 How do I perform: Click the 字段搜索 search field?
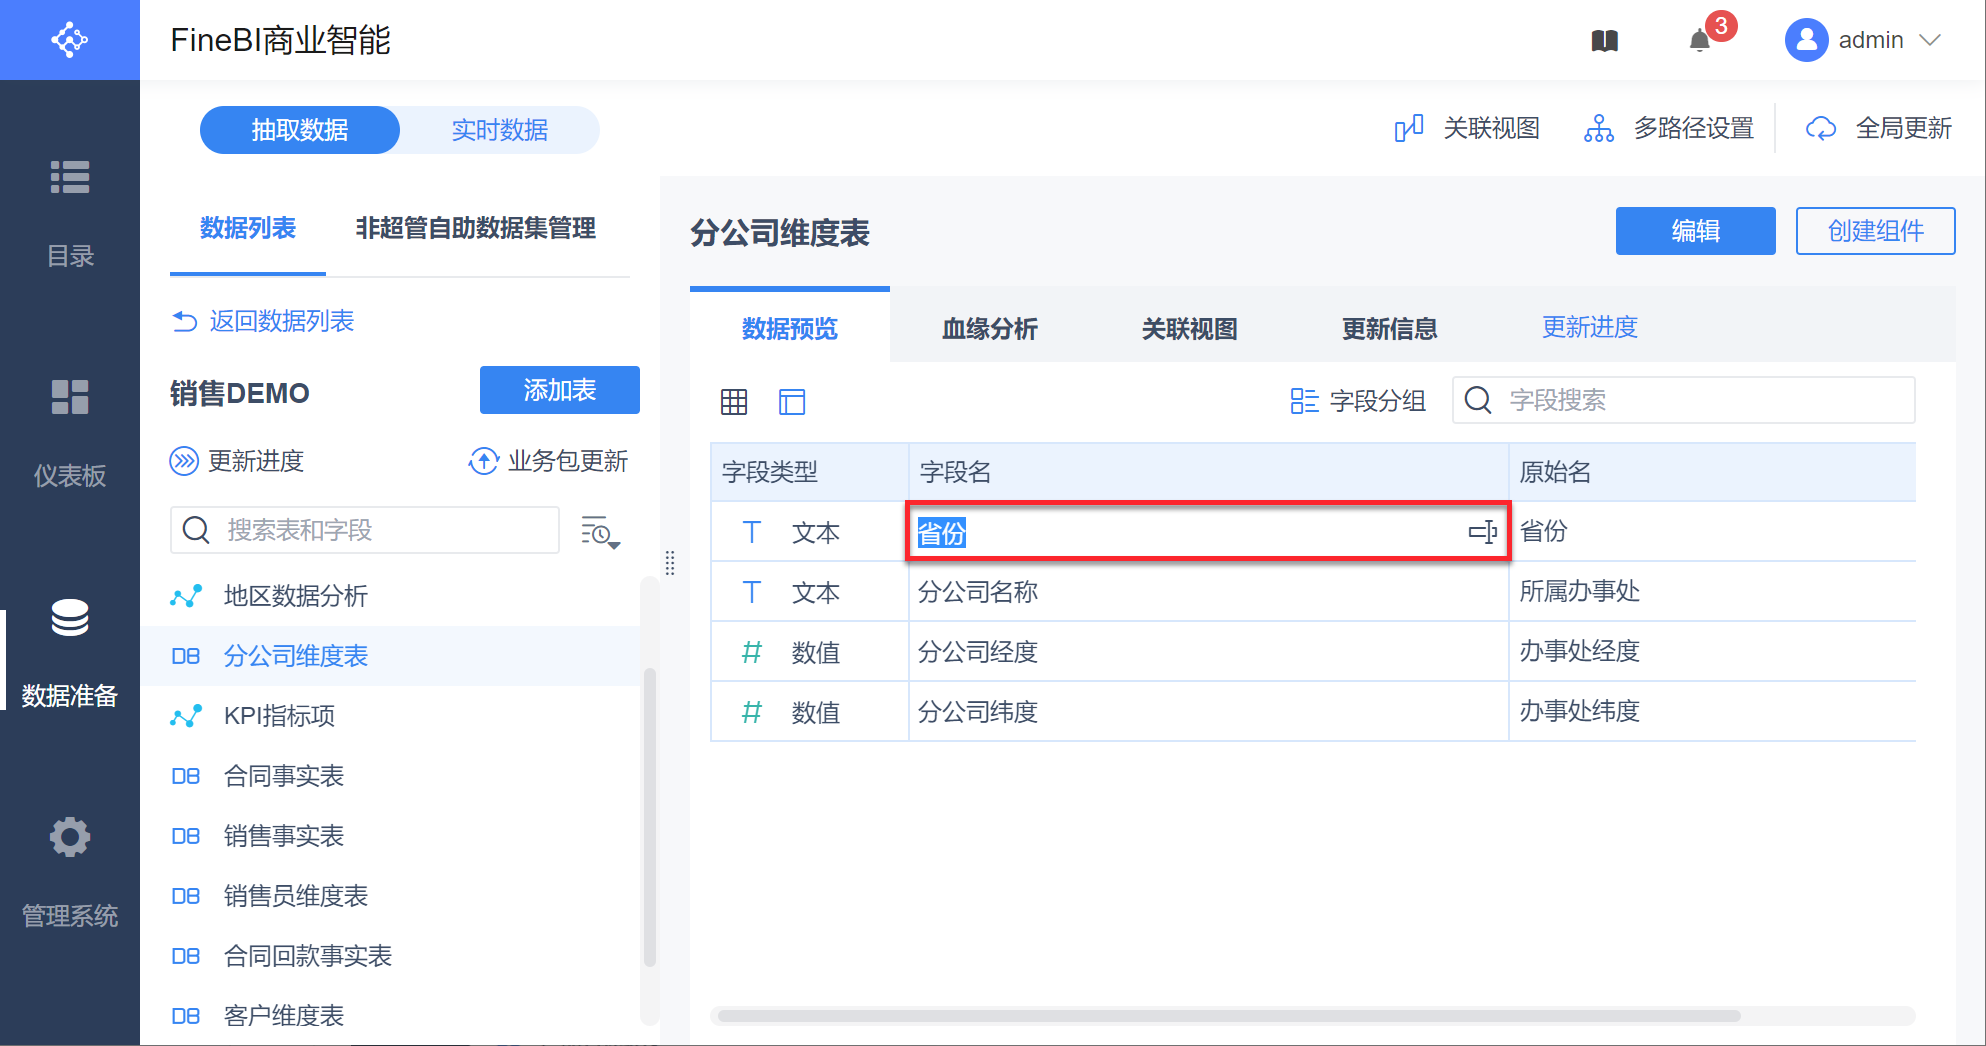[1700, 400]
